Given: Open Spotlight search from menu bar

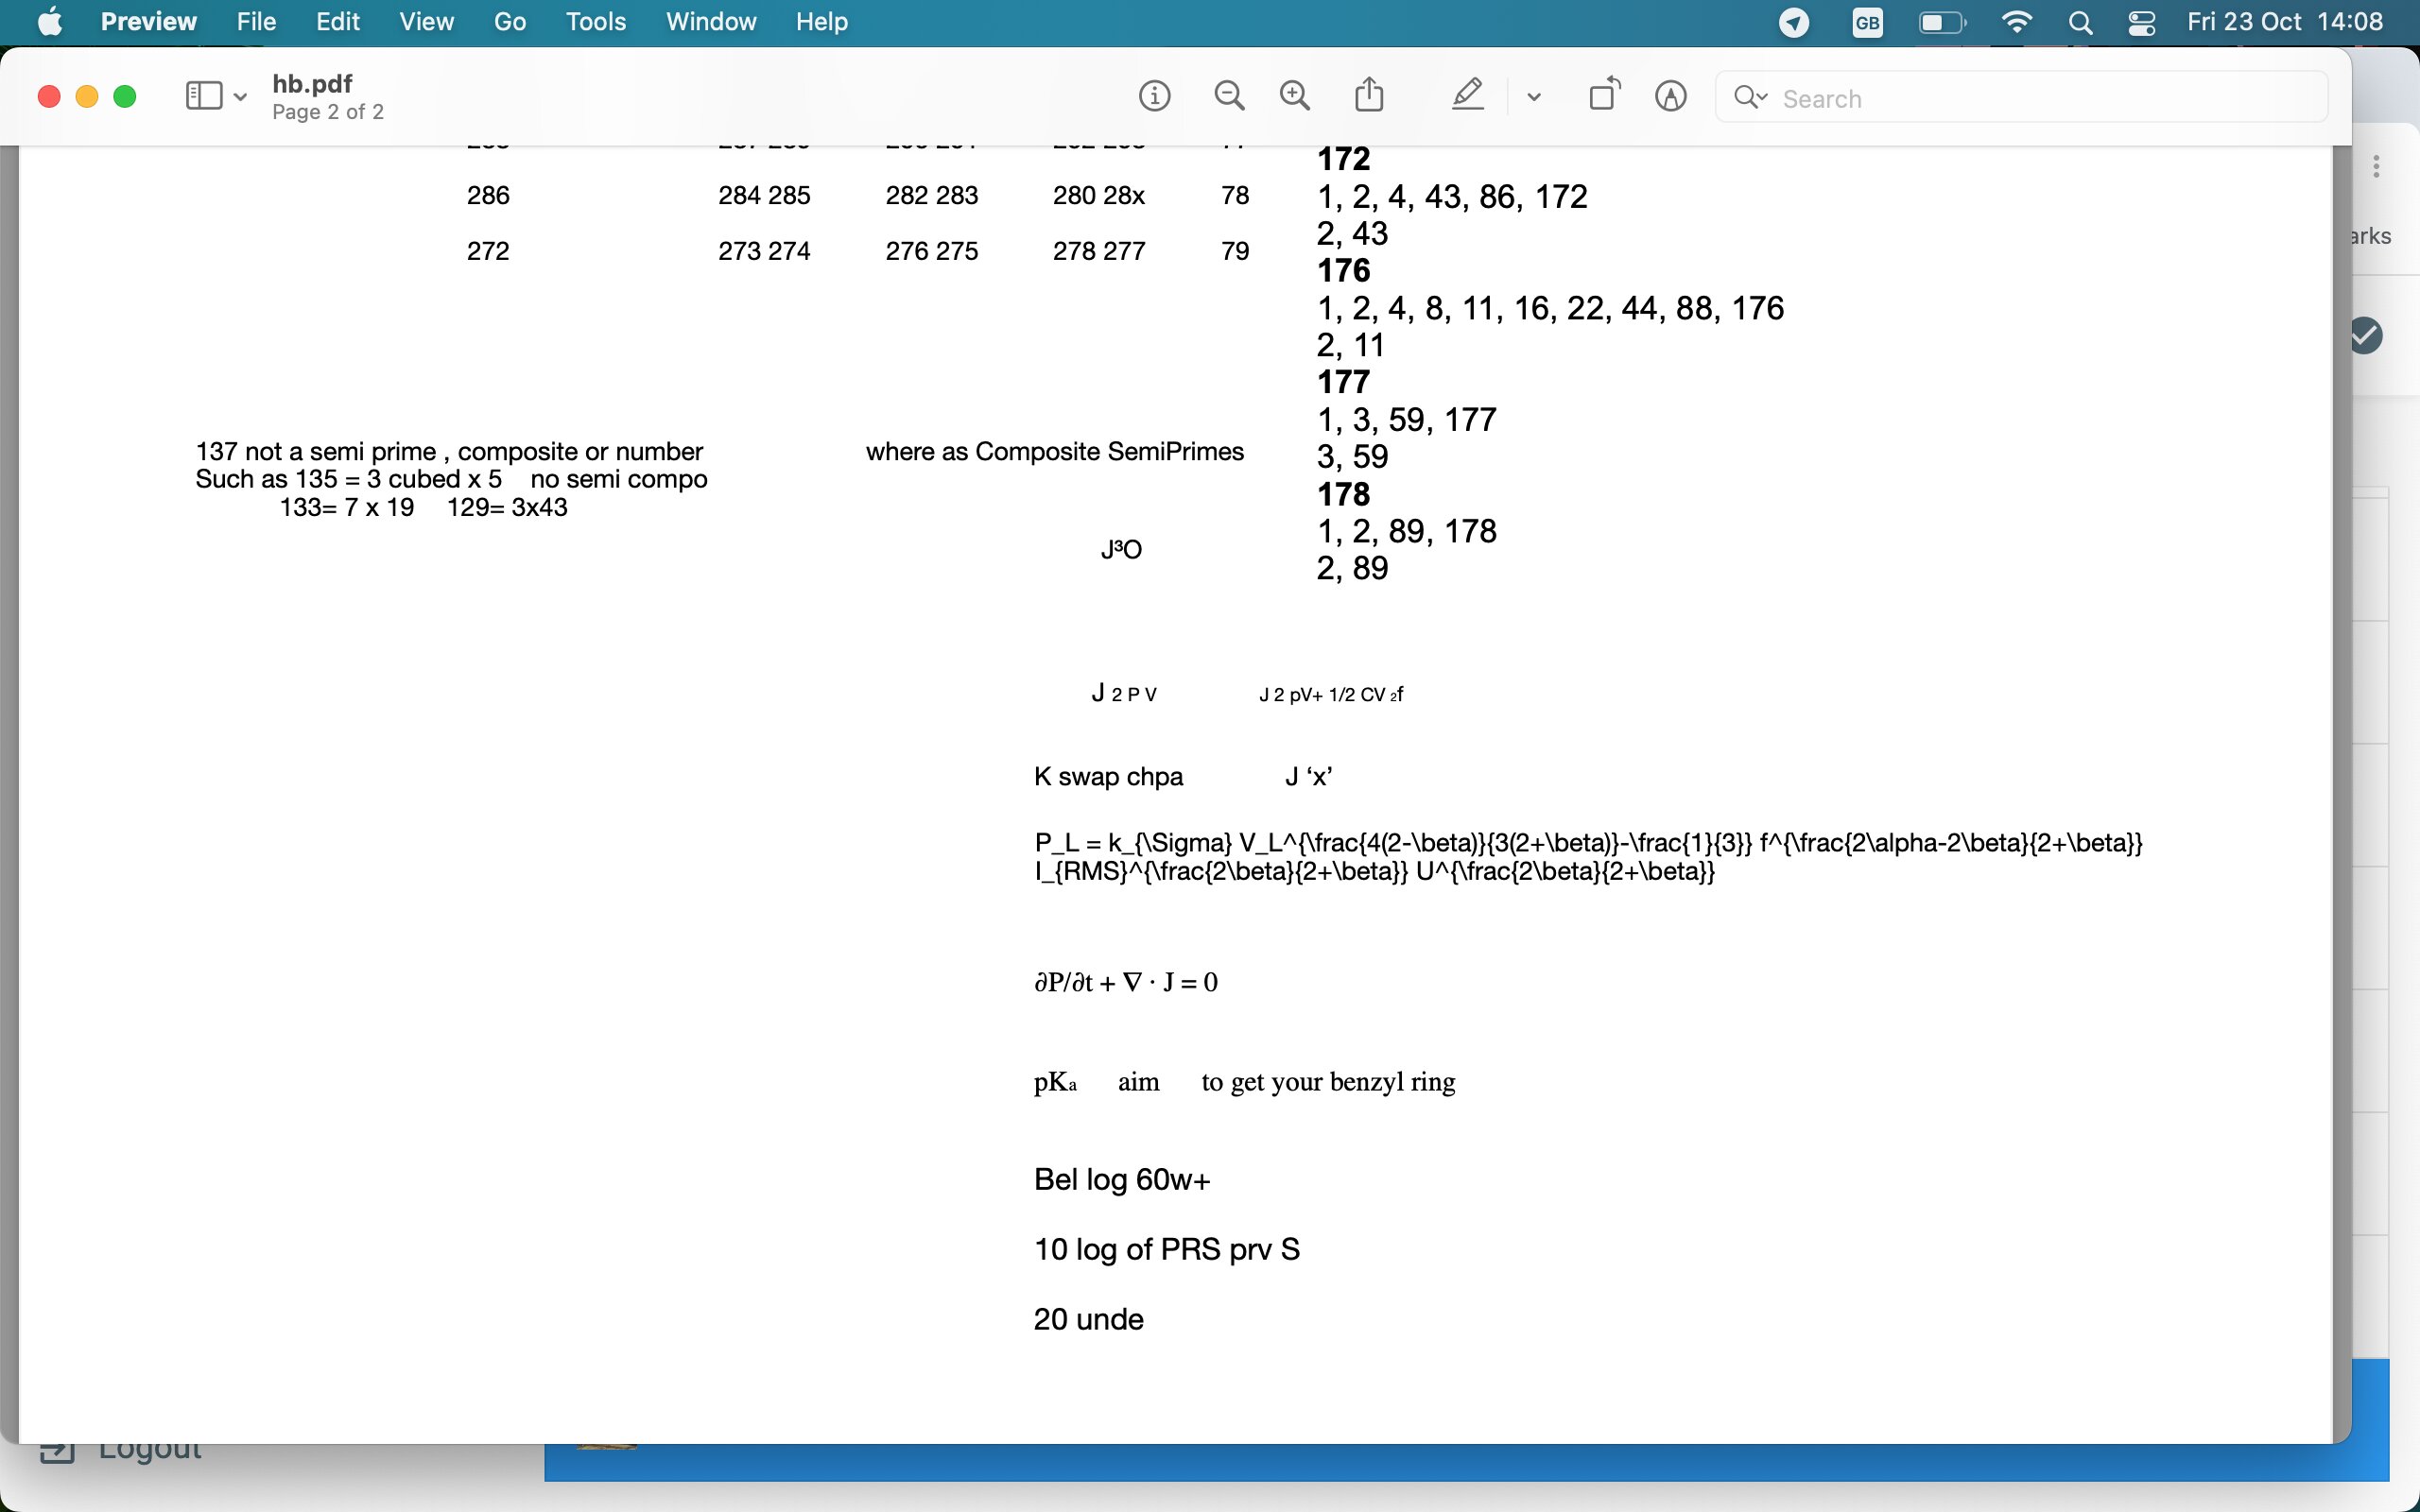Looking at the screenshot, I should (x=2081, y=22).
